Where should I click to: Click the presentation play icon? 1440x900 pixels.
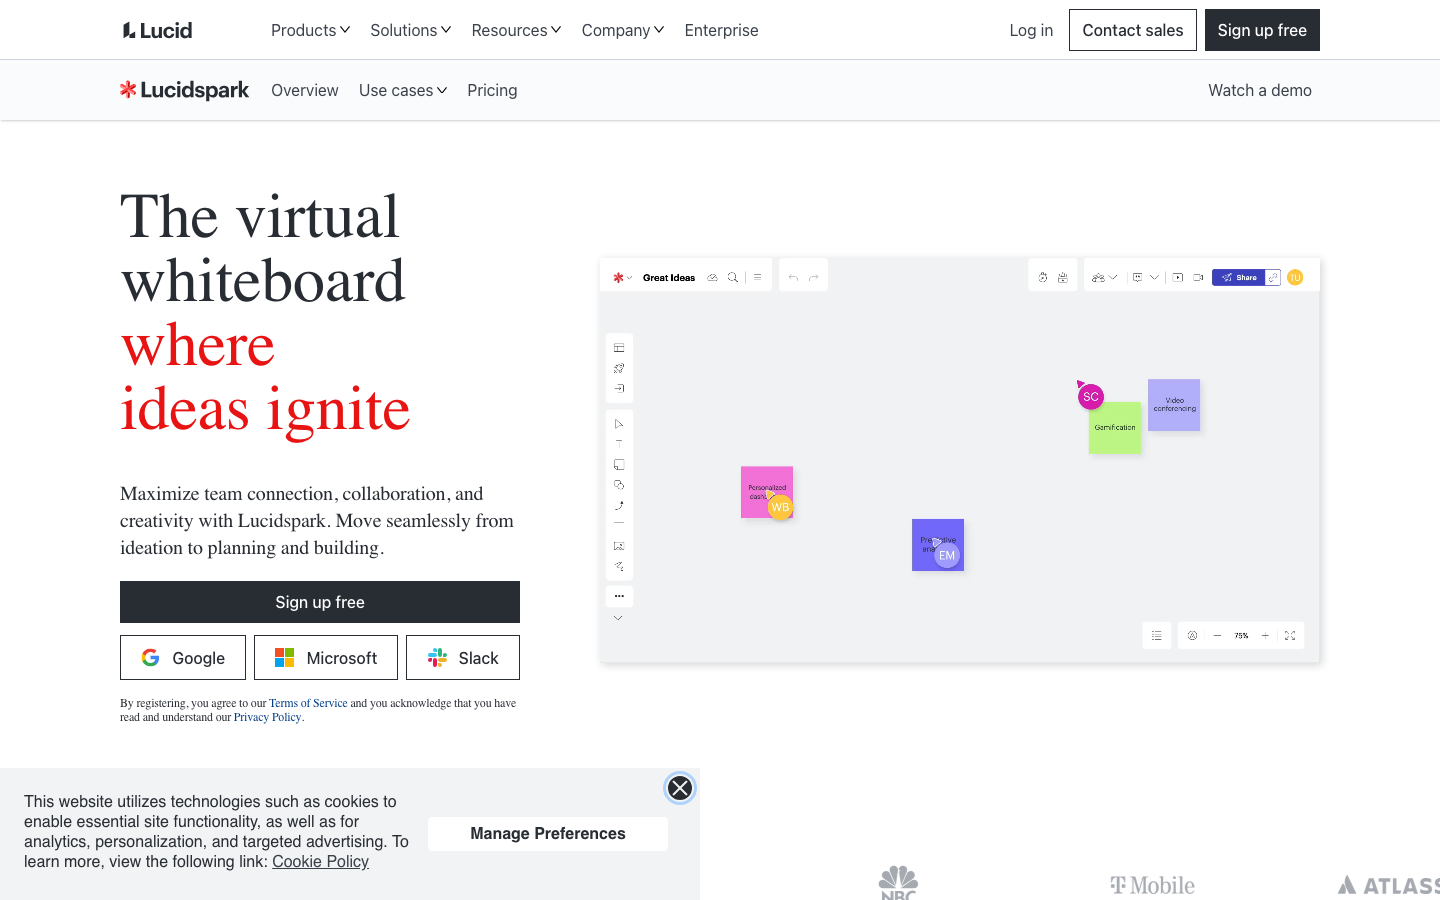coord(1178,277)
